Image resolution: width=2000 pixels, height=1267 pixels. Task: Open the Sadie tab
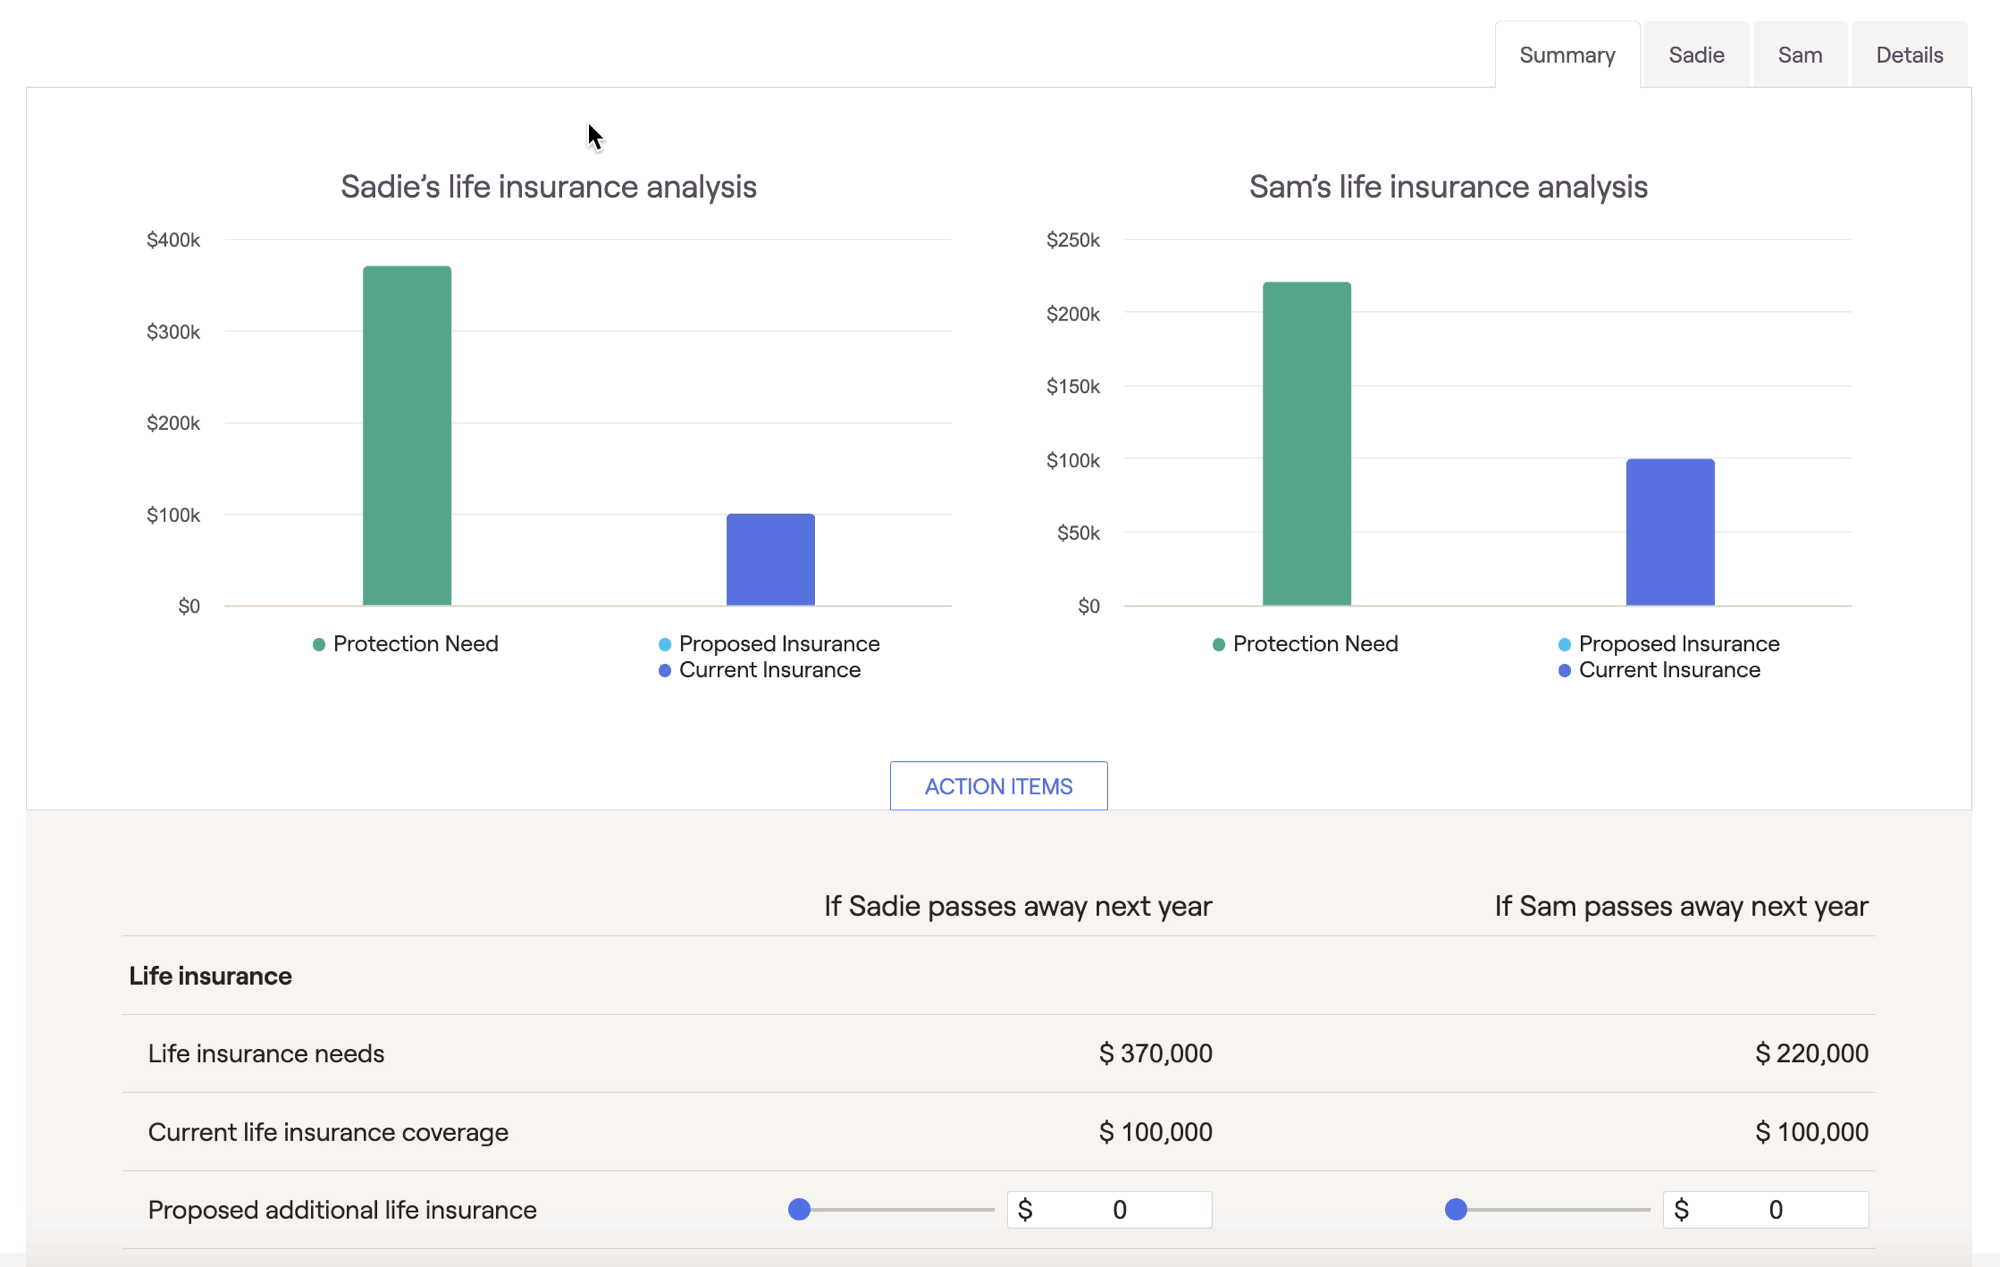click(x=1696, y=55)
